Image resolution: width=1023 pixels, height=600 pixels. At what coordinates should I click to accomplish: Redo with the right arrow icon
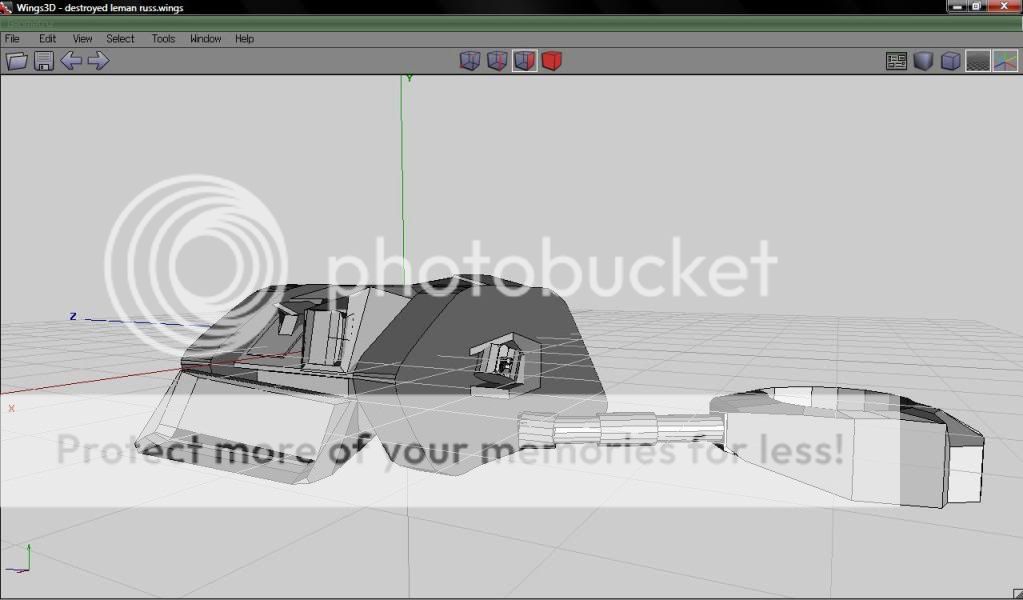pos(98,61)
